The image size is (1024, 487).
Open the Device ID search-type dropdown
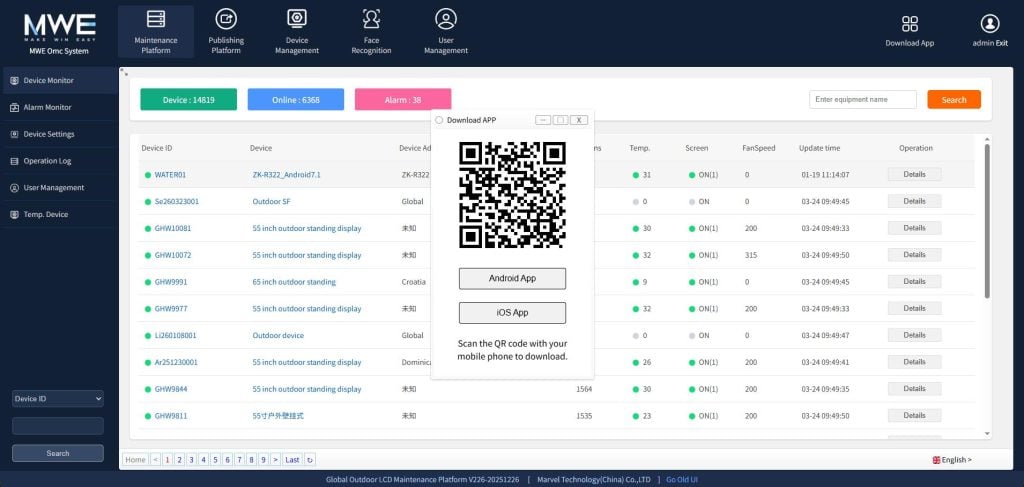click(x=58, y=398)
